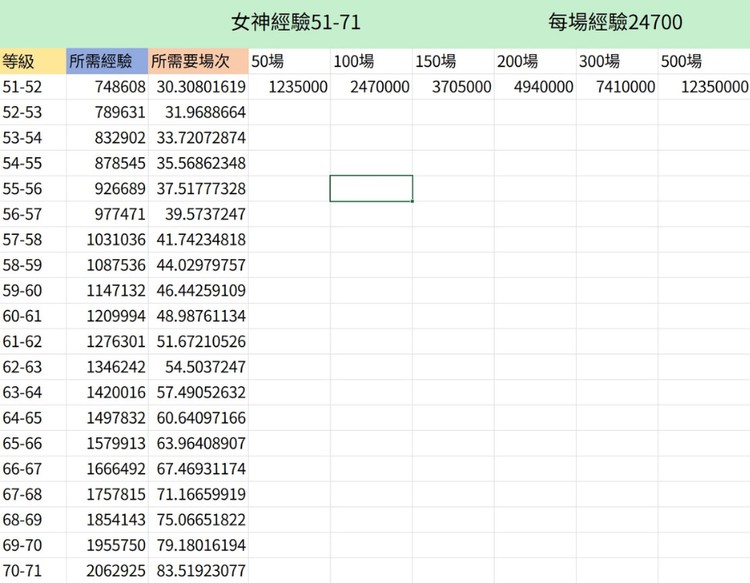Select the 55-56 level cell
This screenshot has width=750, height=583.
(x=33, y=189)
